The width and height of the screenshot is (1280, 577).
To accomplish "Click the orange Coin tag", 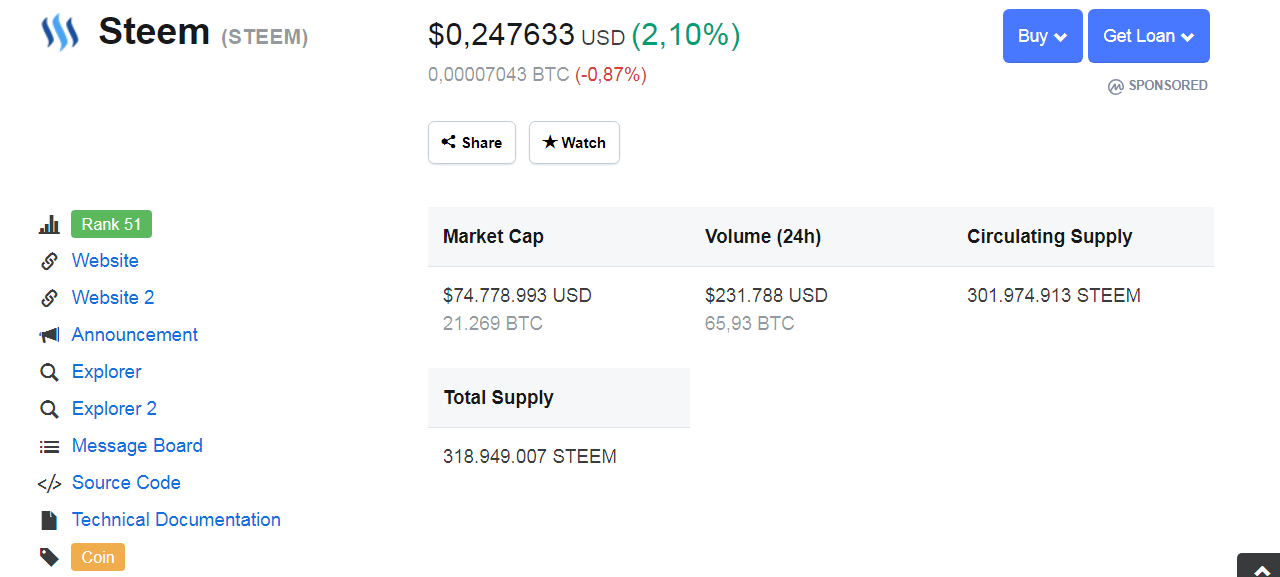I will click(x=98, y=557).
